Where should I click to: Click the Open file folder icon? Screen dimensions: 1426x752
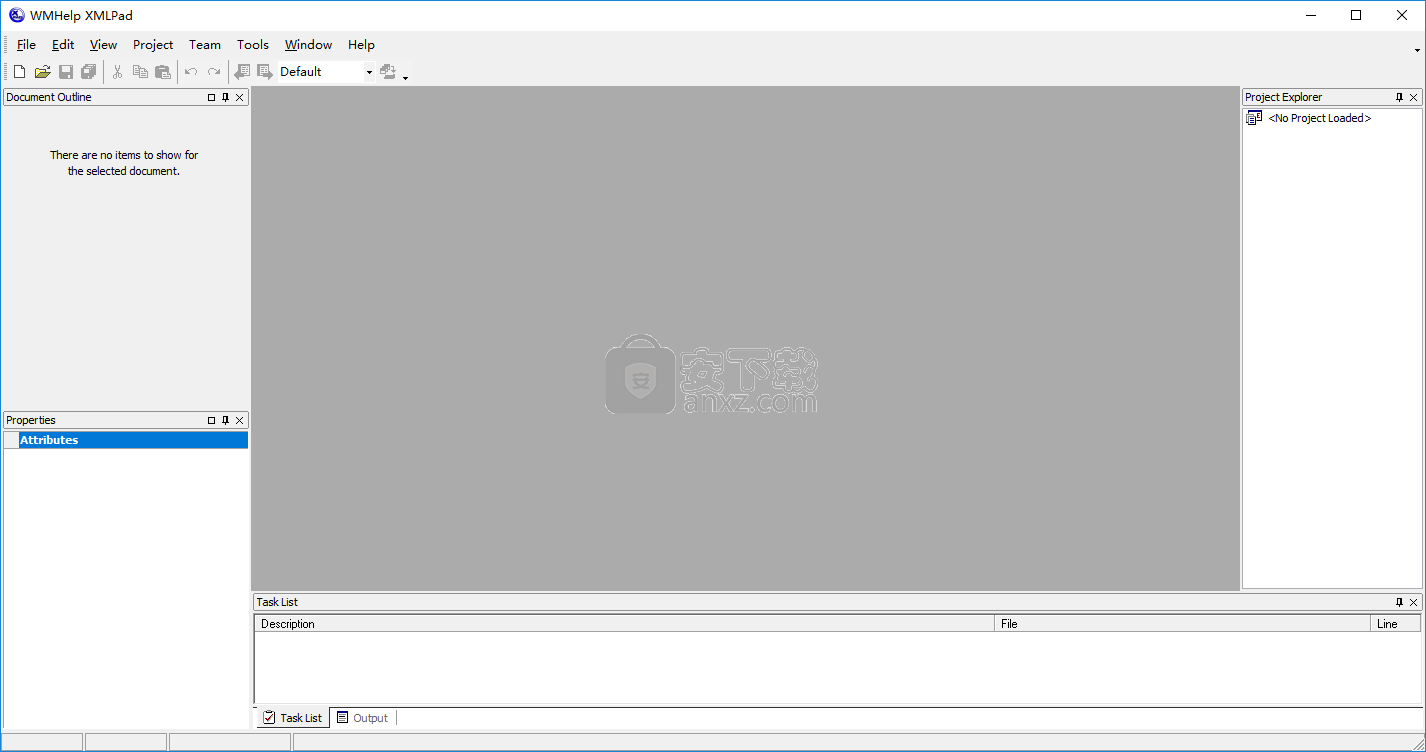pos(42,72)
